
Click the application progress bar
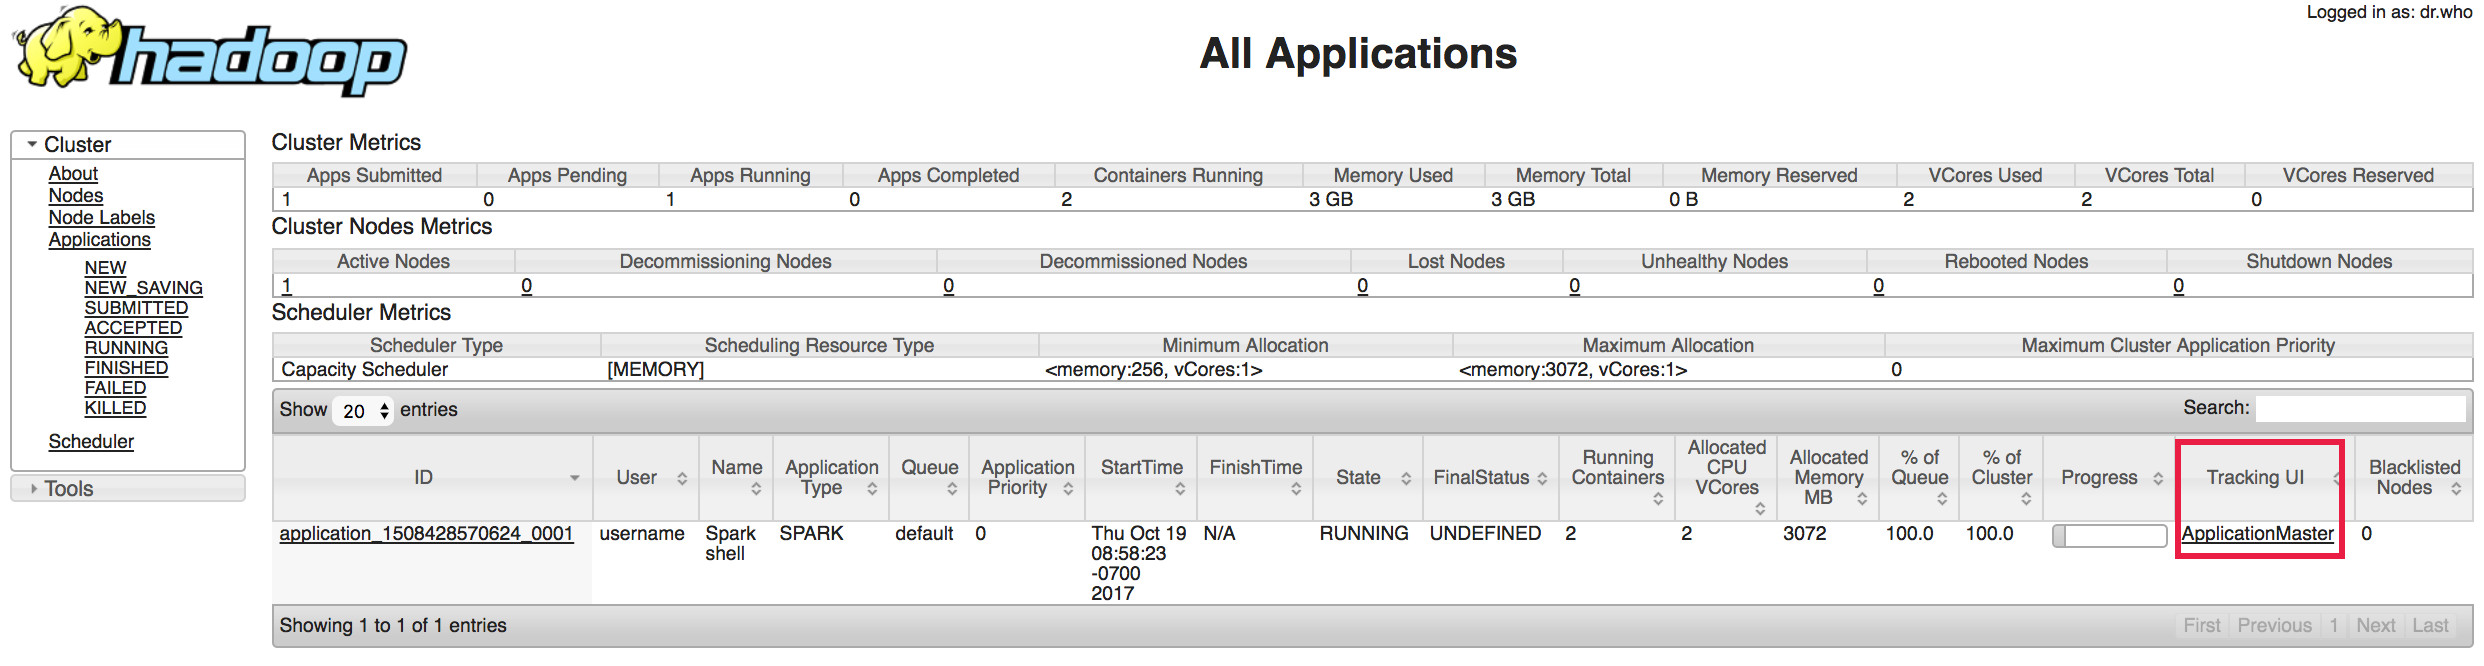click(x=2109, y=536)
